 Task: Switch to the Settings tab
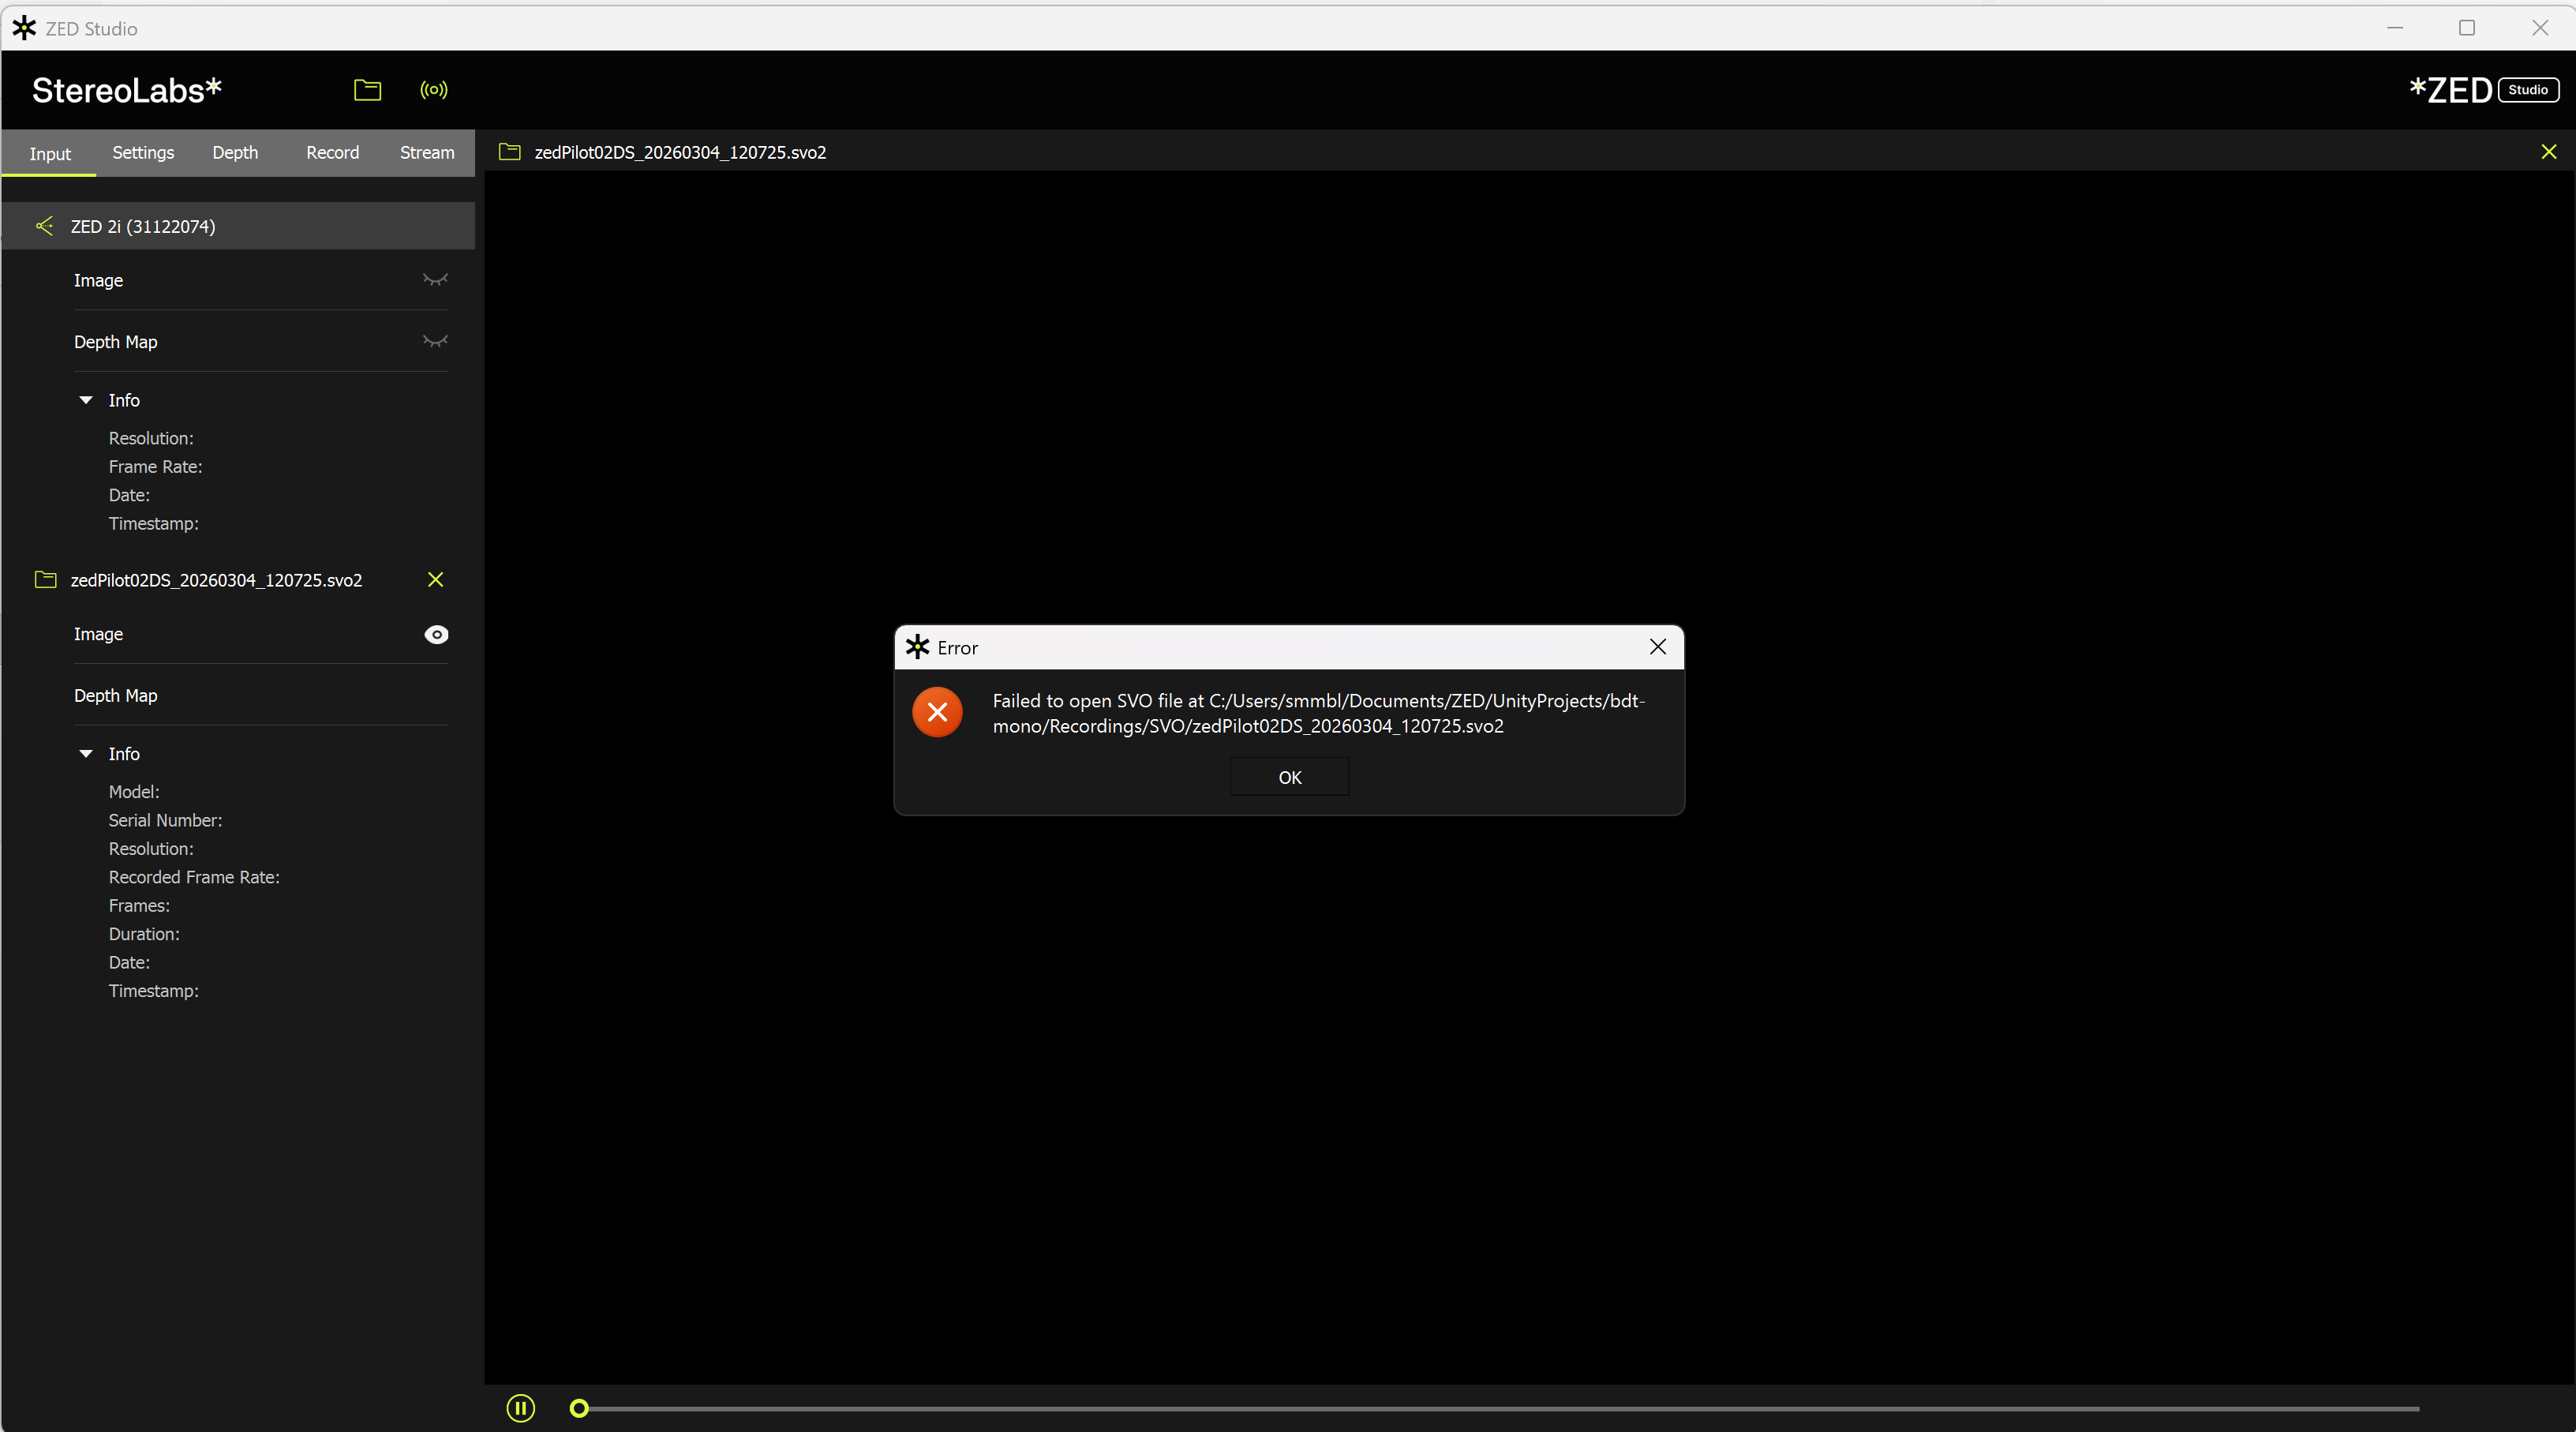point(143,152)
